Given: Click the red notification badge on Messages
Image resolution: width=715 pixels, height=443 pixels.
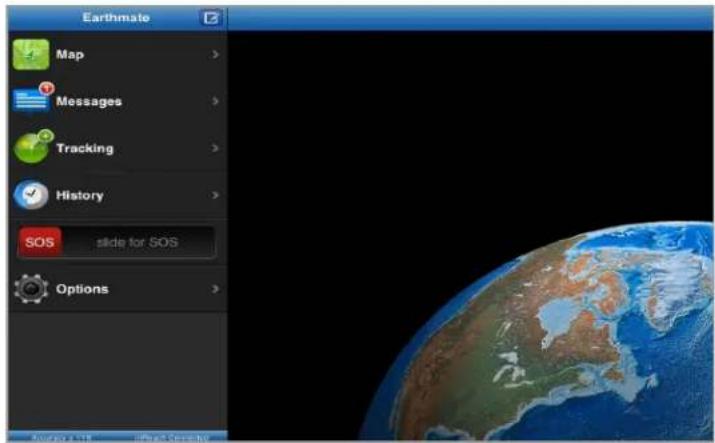Looking at the screenshot, I should pos(46,88).
